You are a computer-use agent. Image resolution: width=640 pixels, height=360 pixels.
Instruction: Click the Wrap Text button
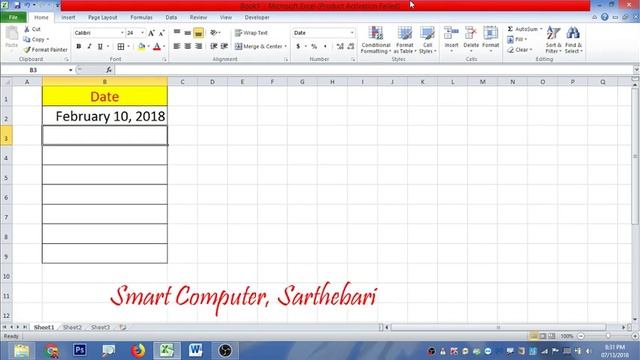pyautogui.click(x=251, y=33)
